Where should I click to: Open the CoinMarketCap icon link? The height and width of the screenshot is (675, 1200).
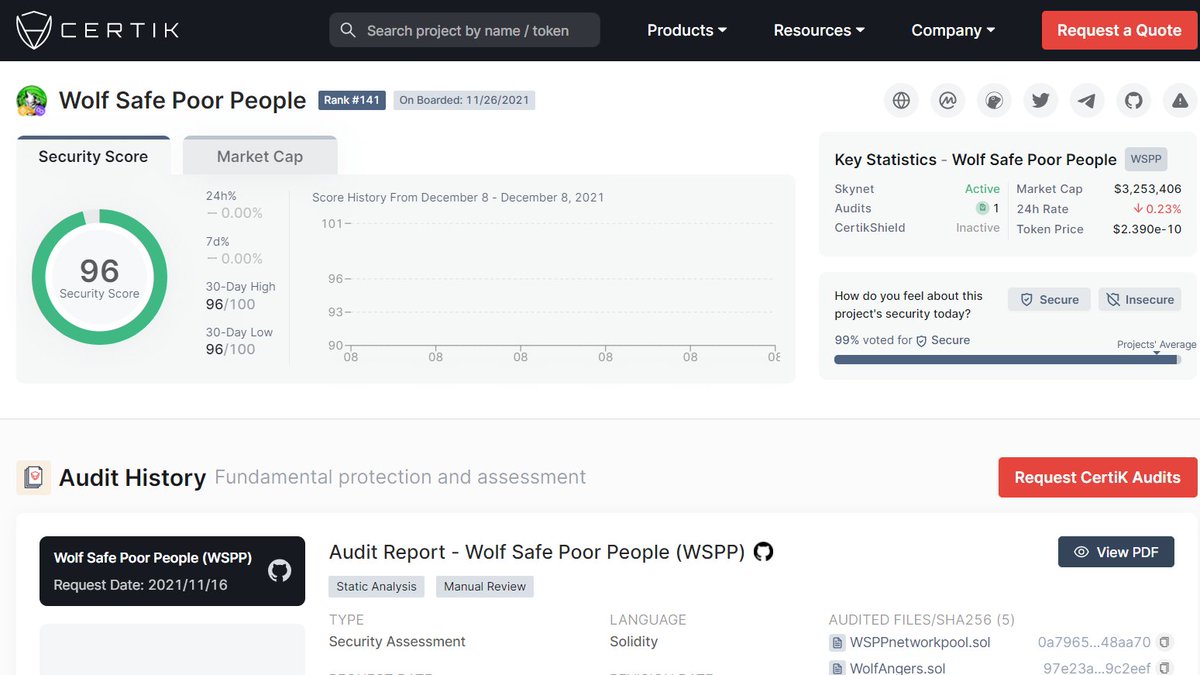(948, 100)
